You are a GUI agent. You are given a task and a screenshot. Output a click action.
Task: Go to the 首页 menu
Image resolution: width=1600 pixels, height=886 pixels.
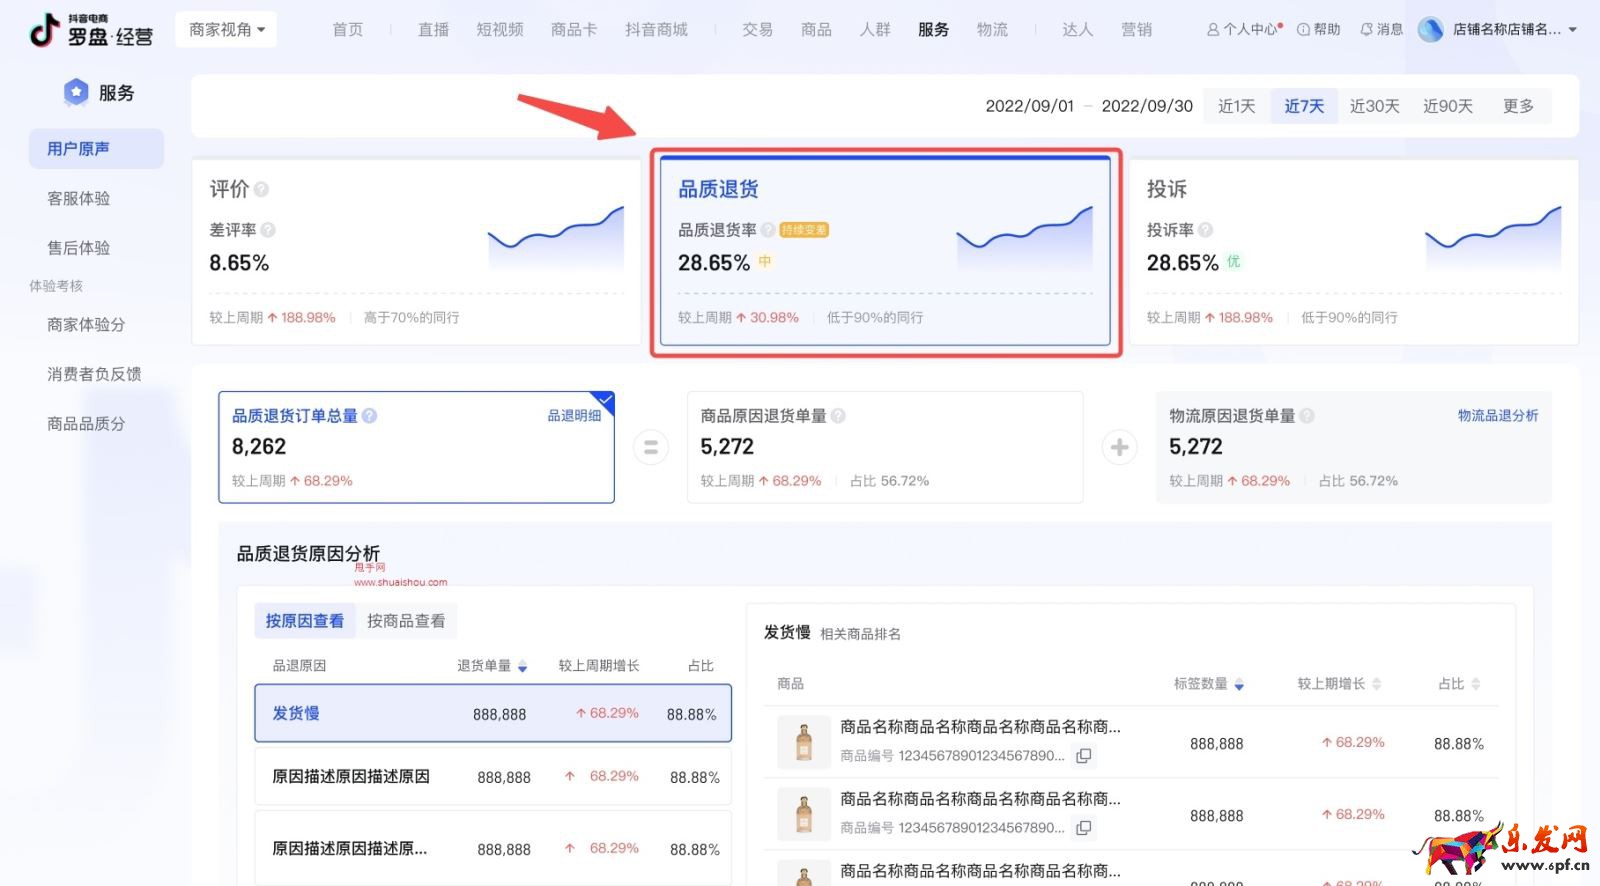pyautogui.click(x=348, y=30)
